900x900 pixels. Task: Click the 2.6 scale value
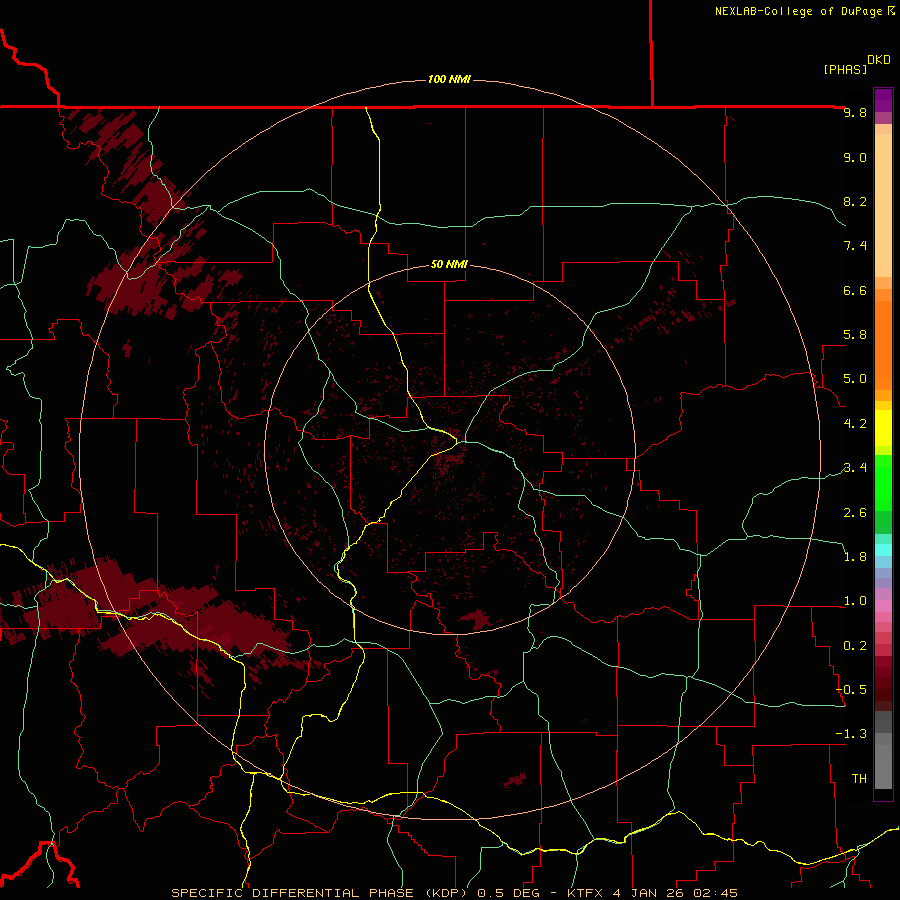point(855,513)
